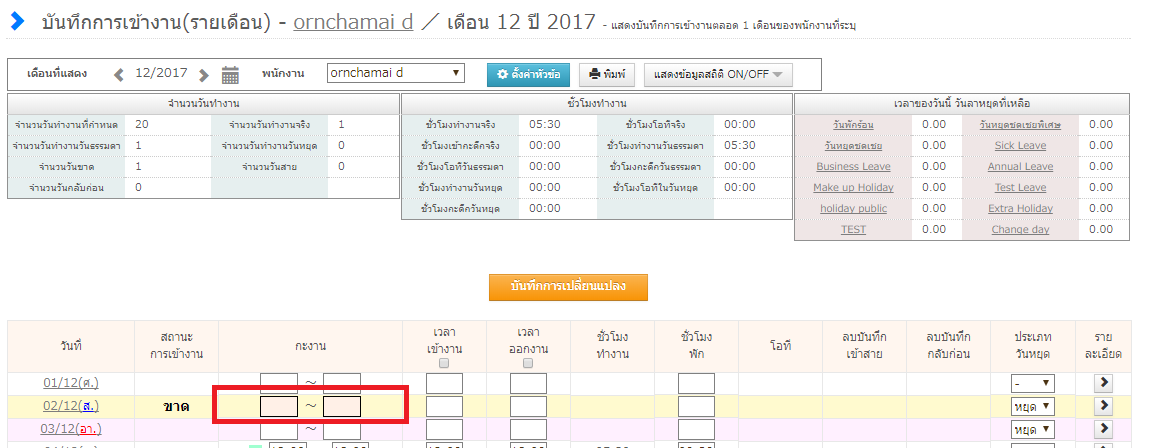Expand holiday type dropdown for 01/12

1033,383
